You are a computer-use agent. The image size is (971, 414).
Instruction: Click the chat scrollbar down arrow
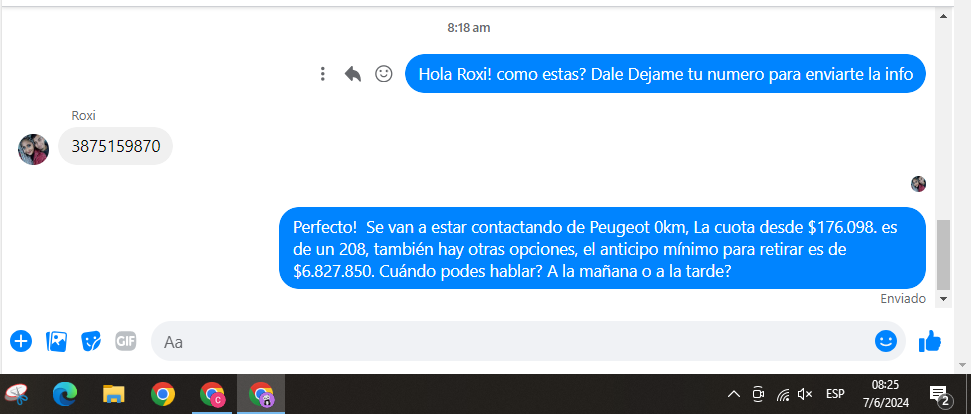tap(943, 299)
